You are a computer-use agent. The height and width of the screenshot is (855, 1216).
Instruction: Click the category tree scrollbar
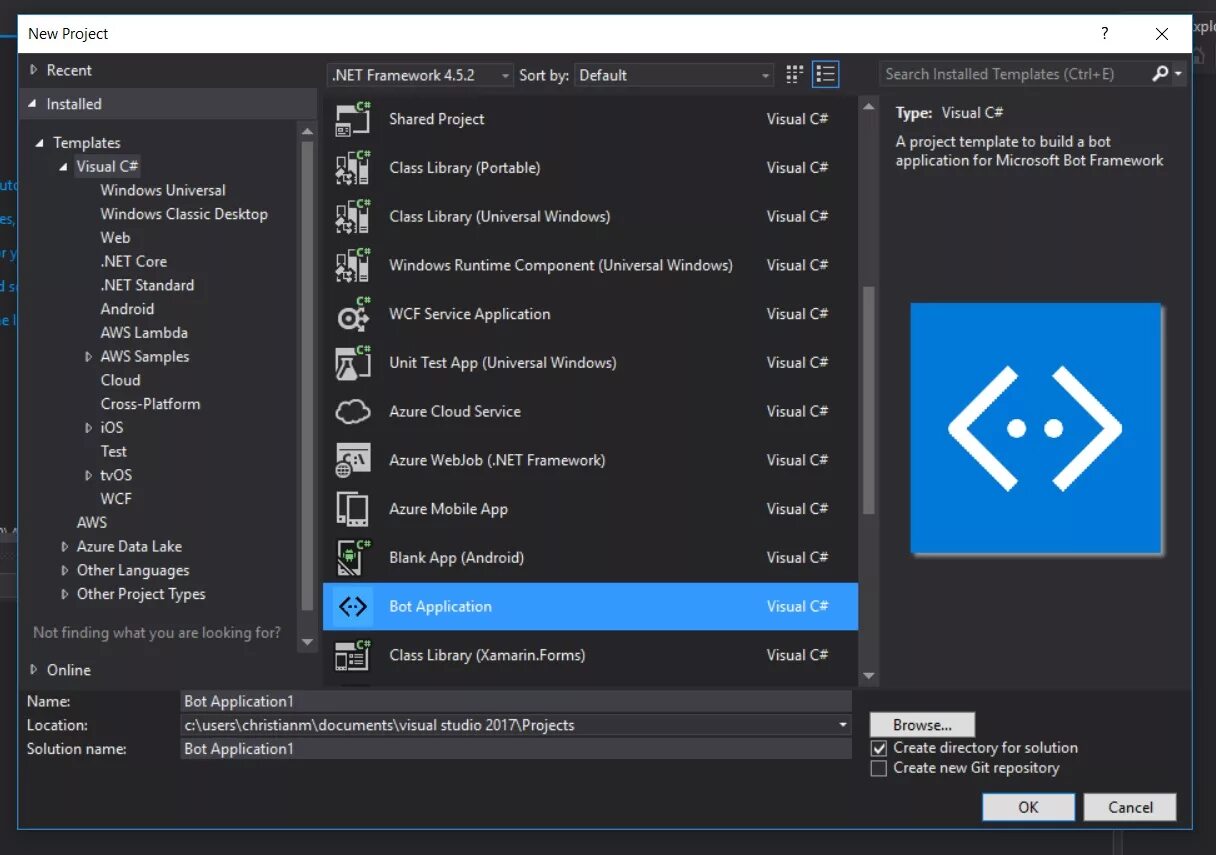[307, 375]
